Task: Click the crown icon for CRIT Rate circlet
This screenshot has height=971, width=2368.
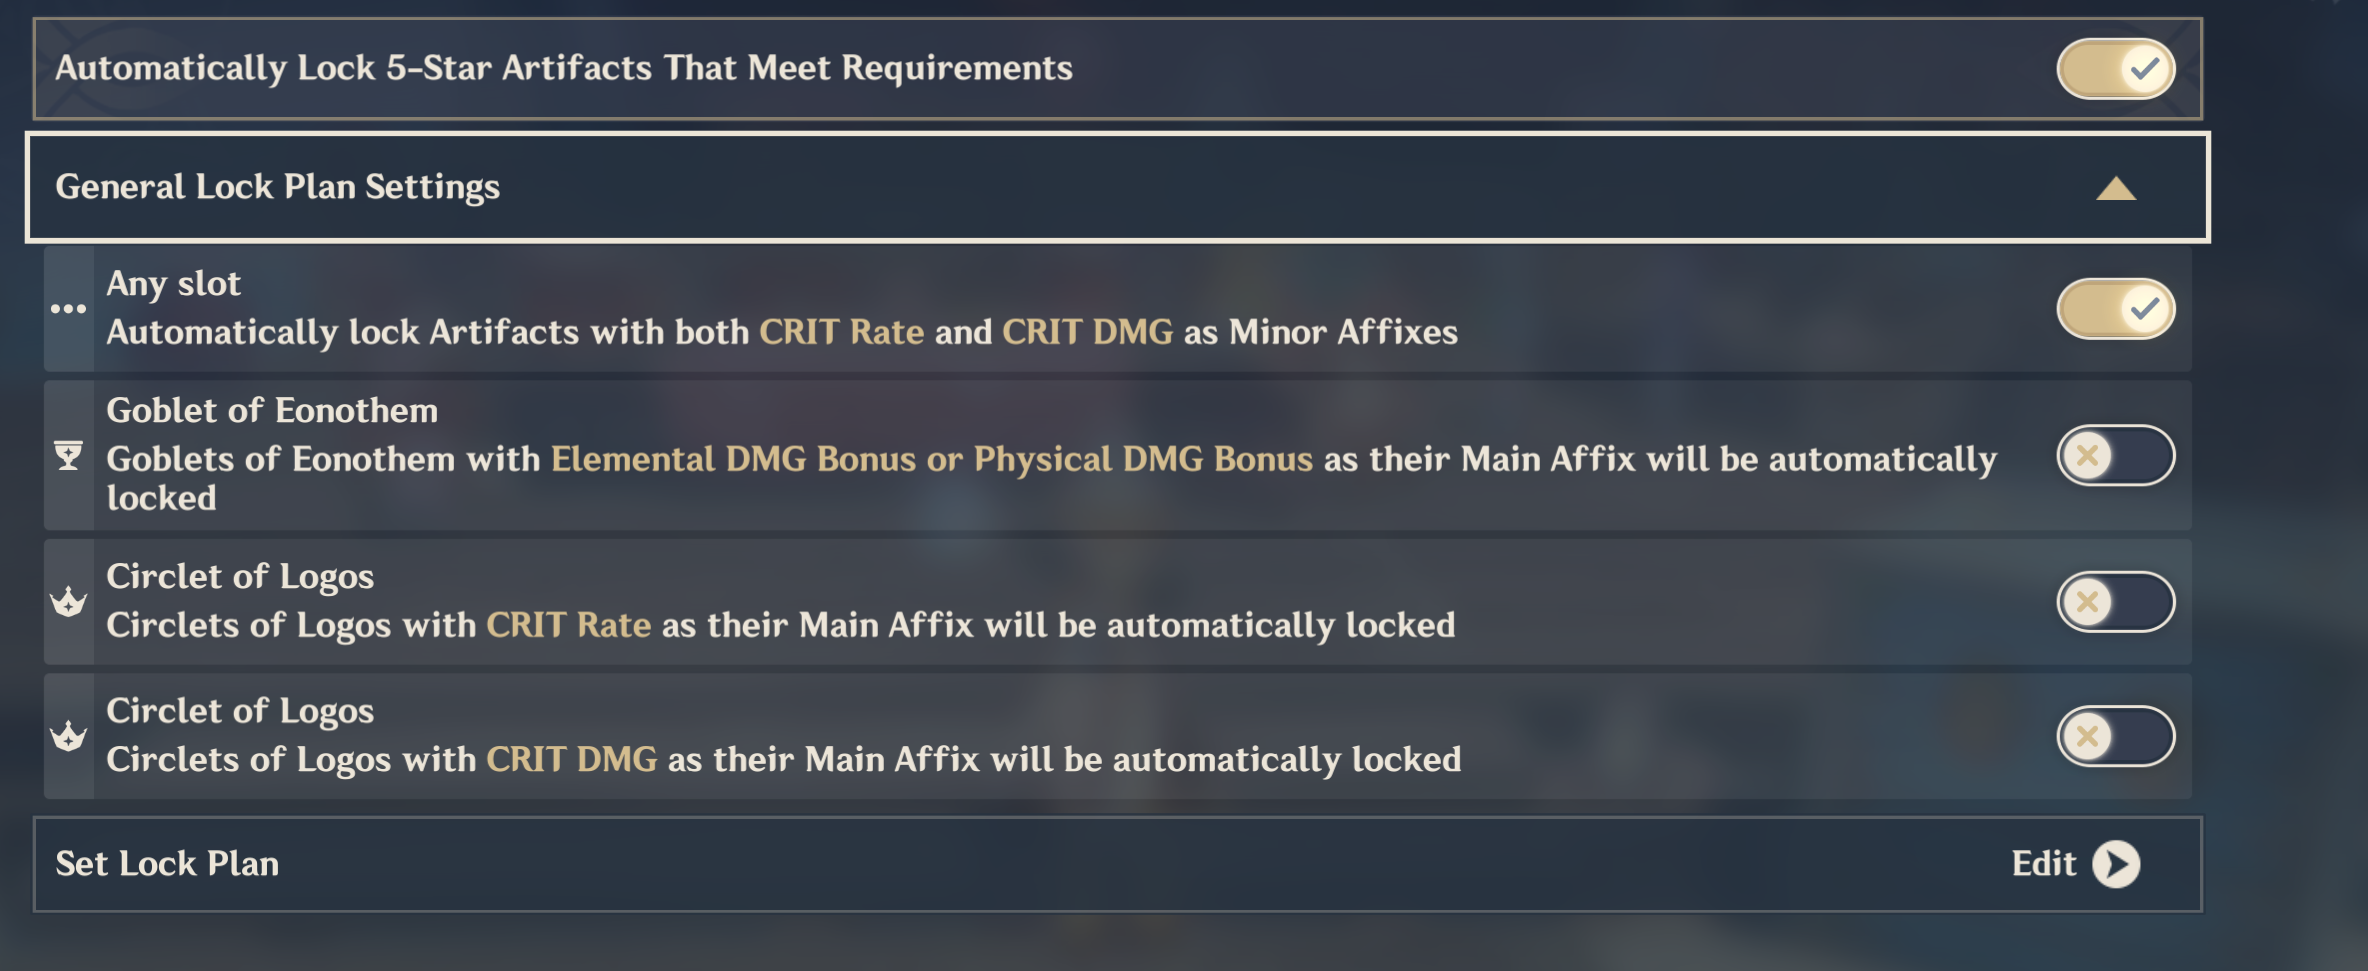Action: (68, 602)
